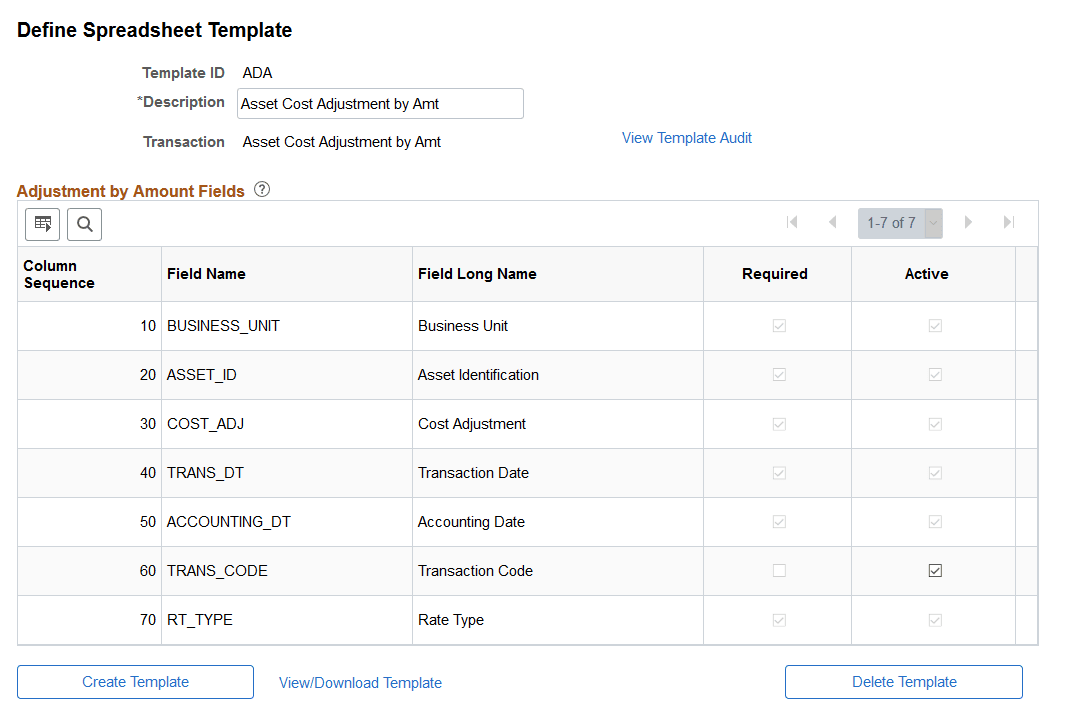The image size is (1066, 708).
Task: Open the View/Download Template link
Action: pos(360,682)
